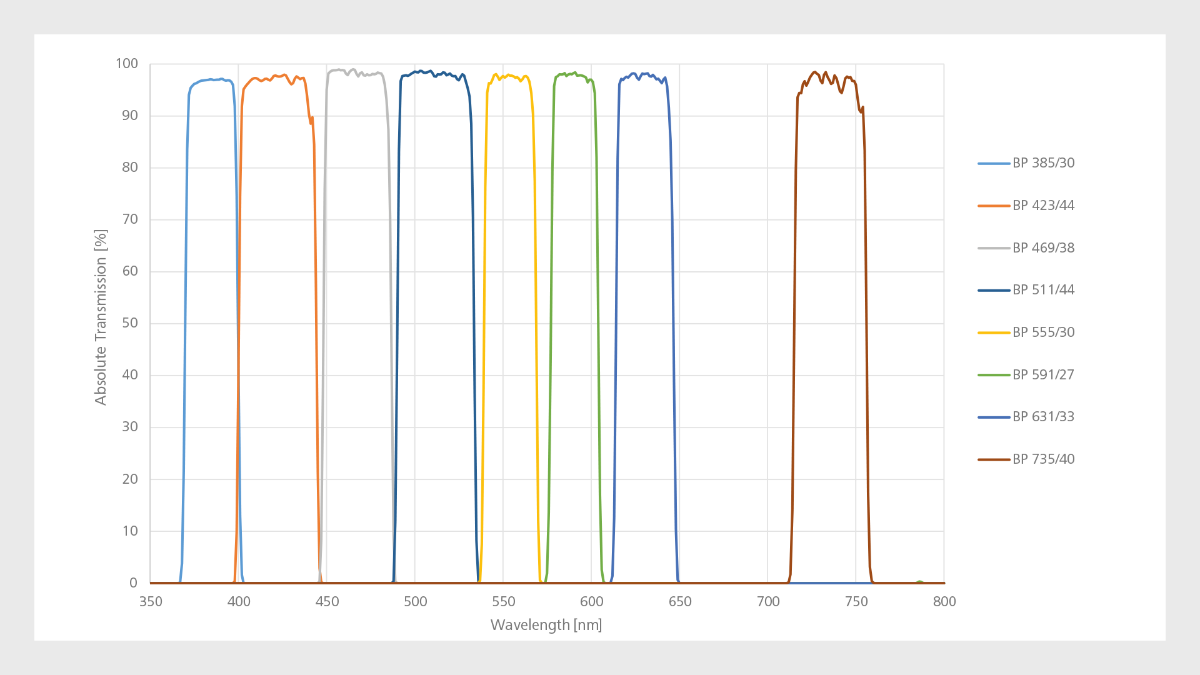The image size is (1200, 675).
Task: Select the 100 label on the transmission axis
Action: pyautogui.click(x=126, y=63)
